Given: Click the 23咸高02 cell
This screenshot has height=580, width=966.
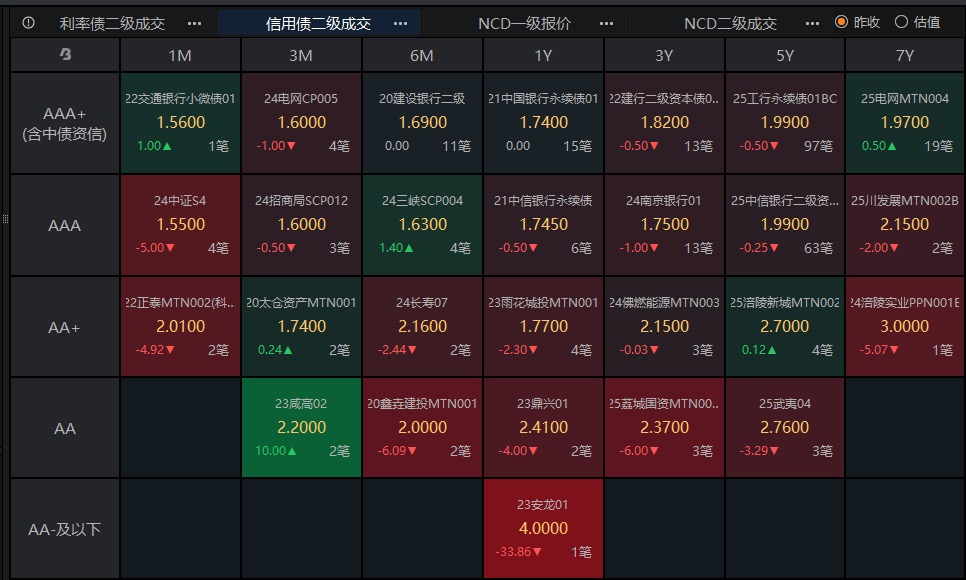Looking at the screenshot, I should [301, 428].
